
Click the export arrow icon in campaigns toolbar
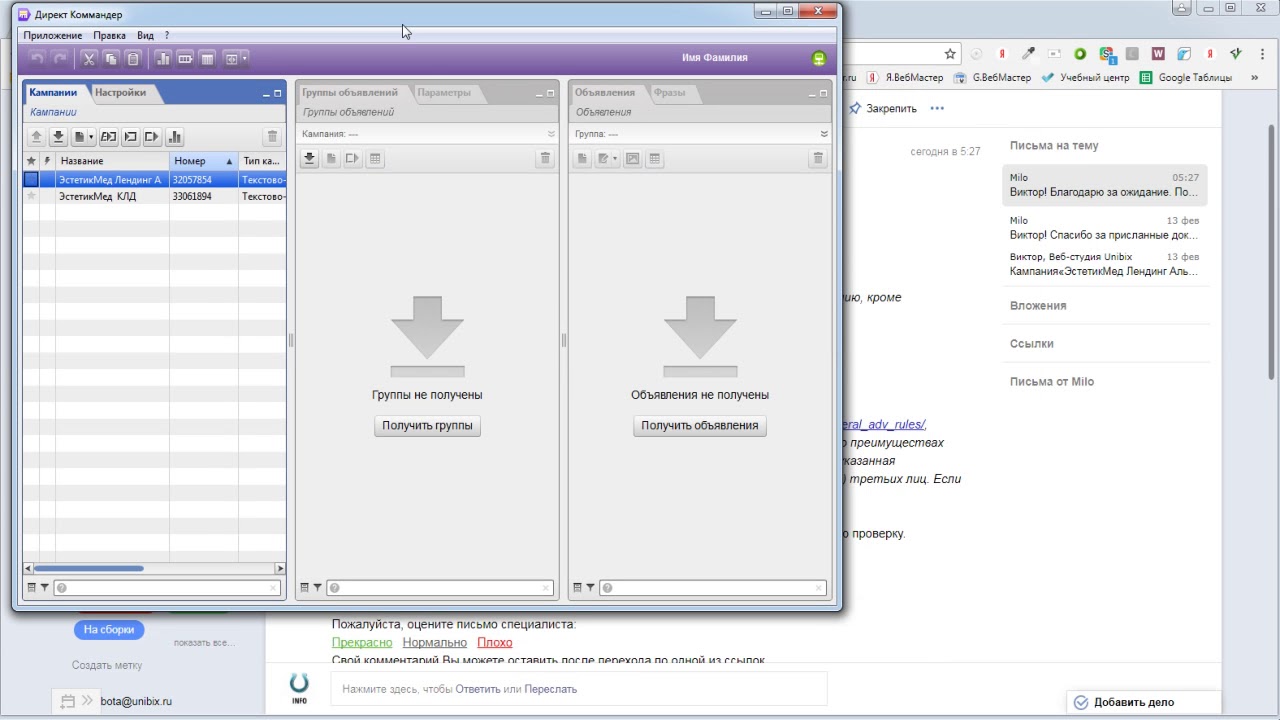click(x=152, y=137)
